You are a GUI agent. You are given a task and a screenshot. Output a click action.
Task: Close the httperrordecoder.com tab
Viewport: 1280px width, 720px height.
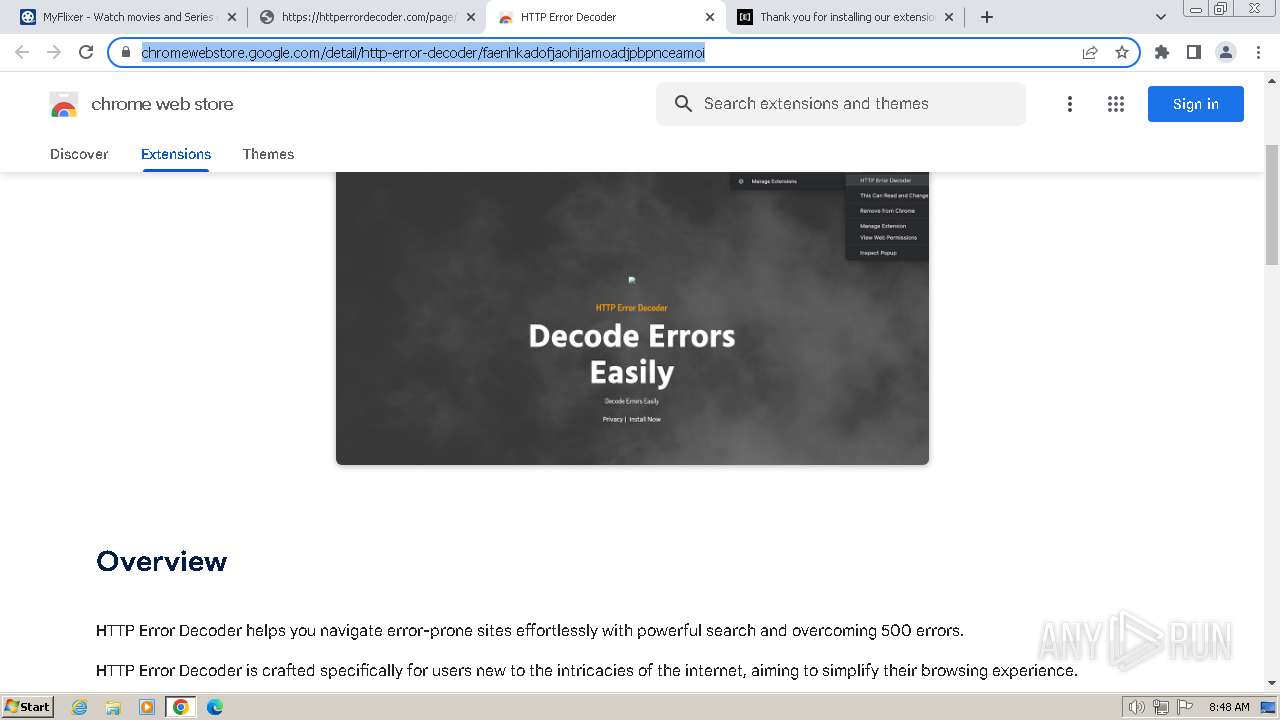click(471, 17)
